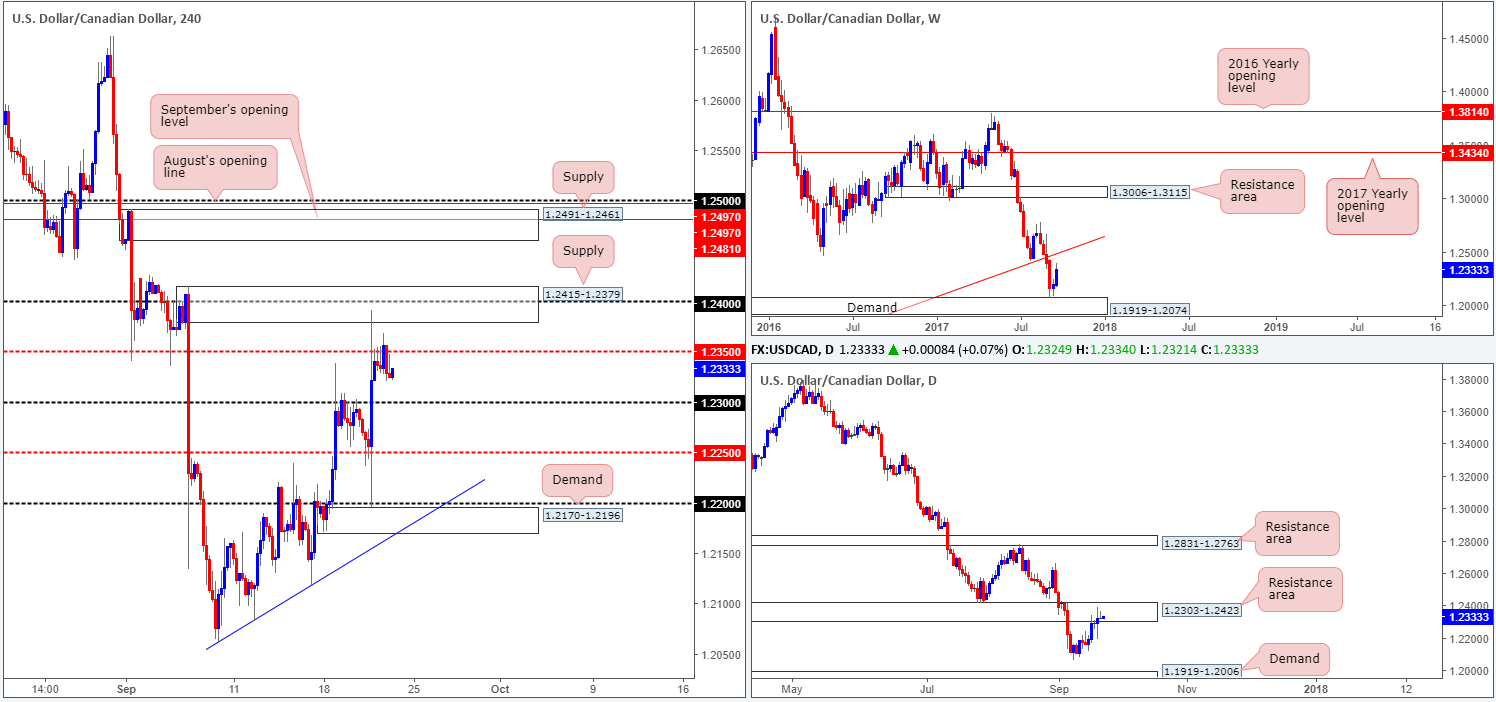This screenshot has height=702, width=1496.
Task: Click the 1.25500 axis value
Action: click(x=719, y=151)
